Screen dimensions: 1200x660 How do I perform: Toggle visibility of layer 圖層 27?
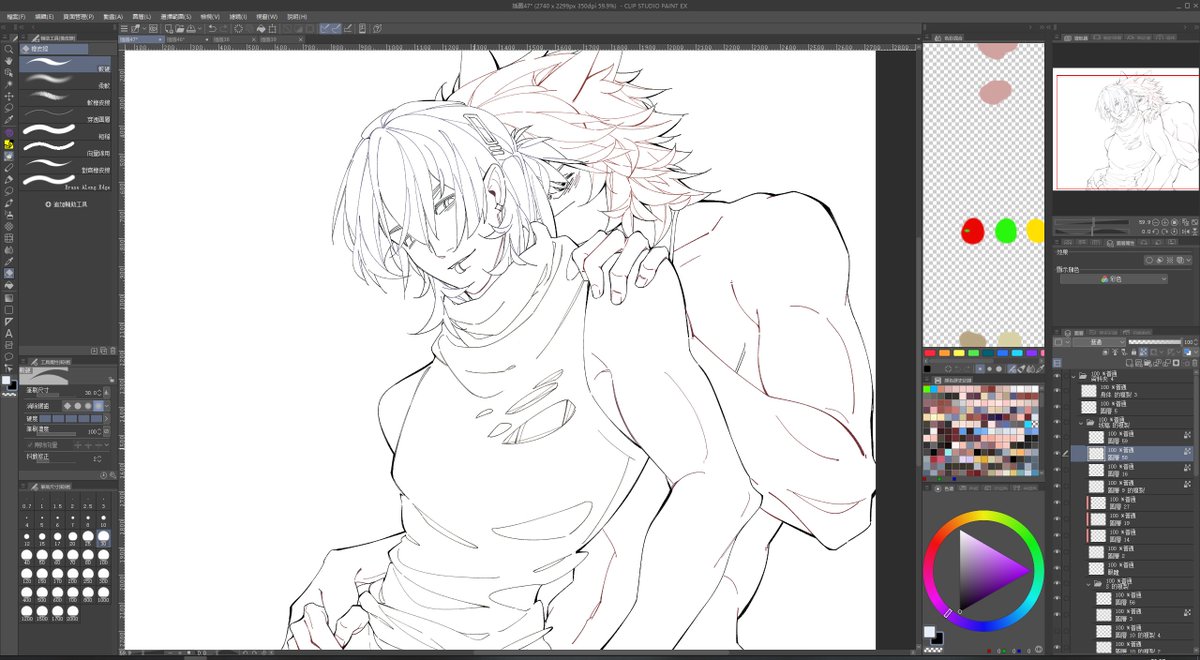coord(1057,503)
